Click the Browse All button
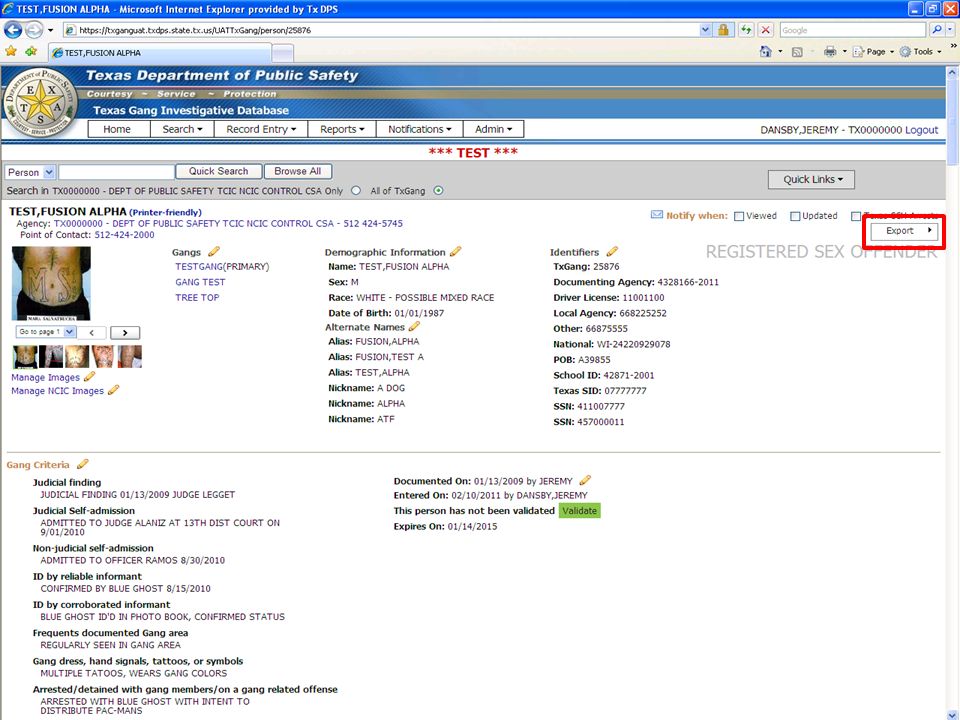 tap(298, 171)
